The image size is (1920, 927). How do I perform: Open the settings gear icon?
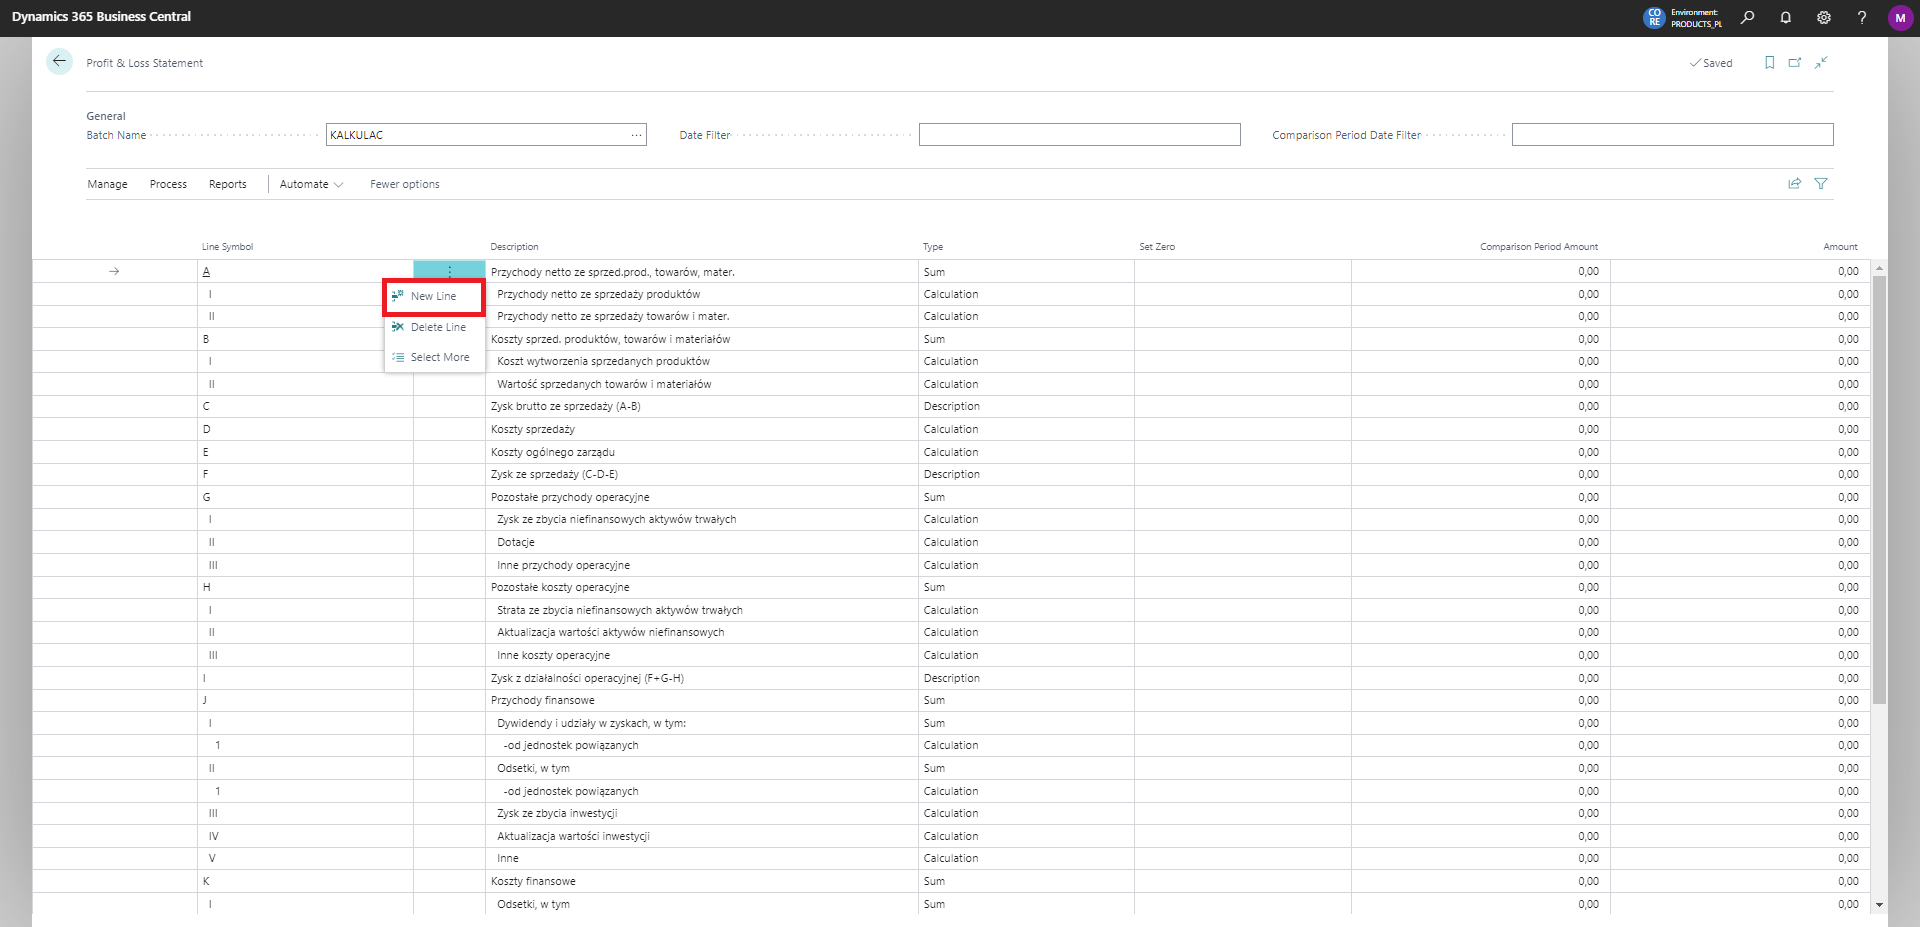pyautogui.click(x=1823, y=17)
